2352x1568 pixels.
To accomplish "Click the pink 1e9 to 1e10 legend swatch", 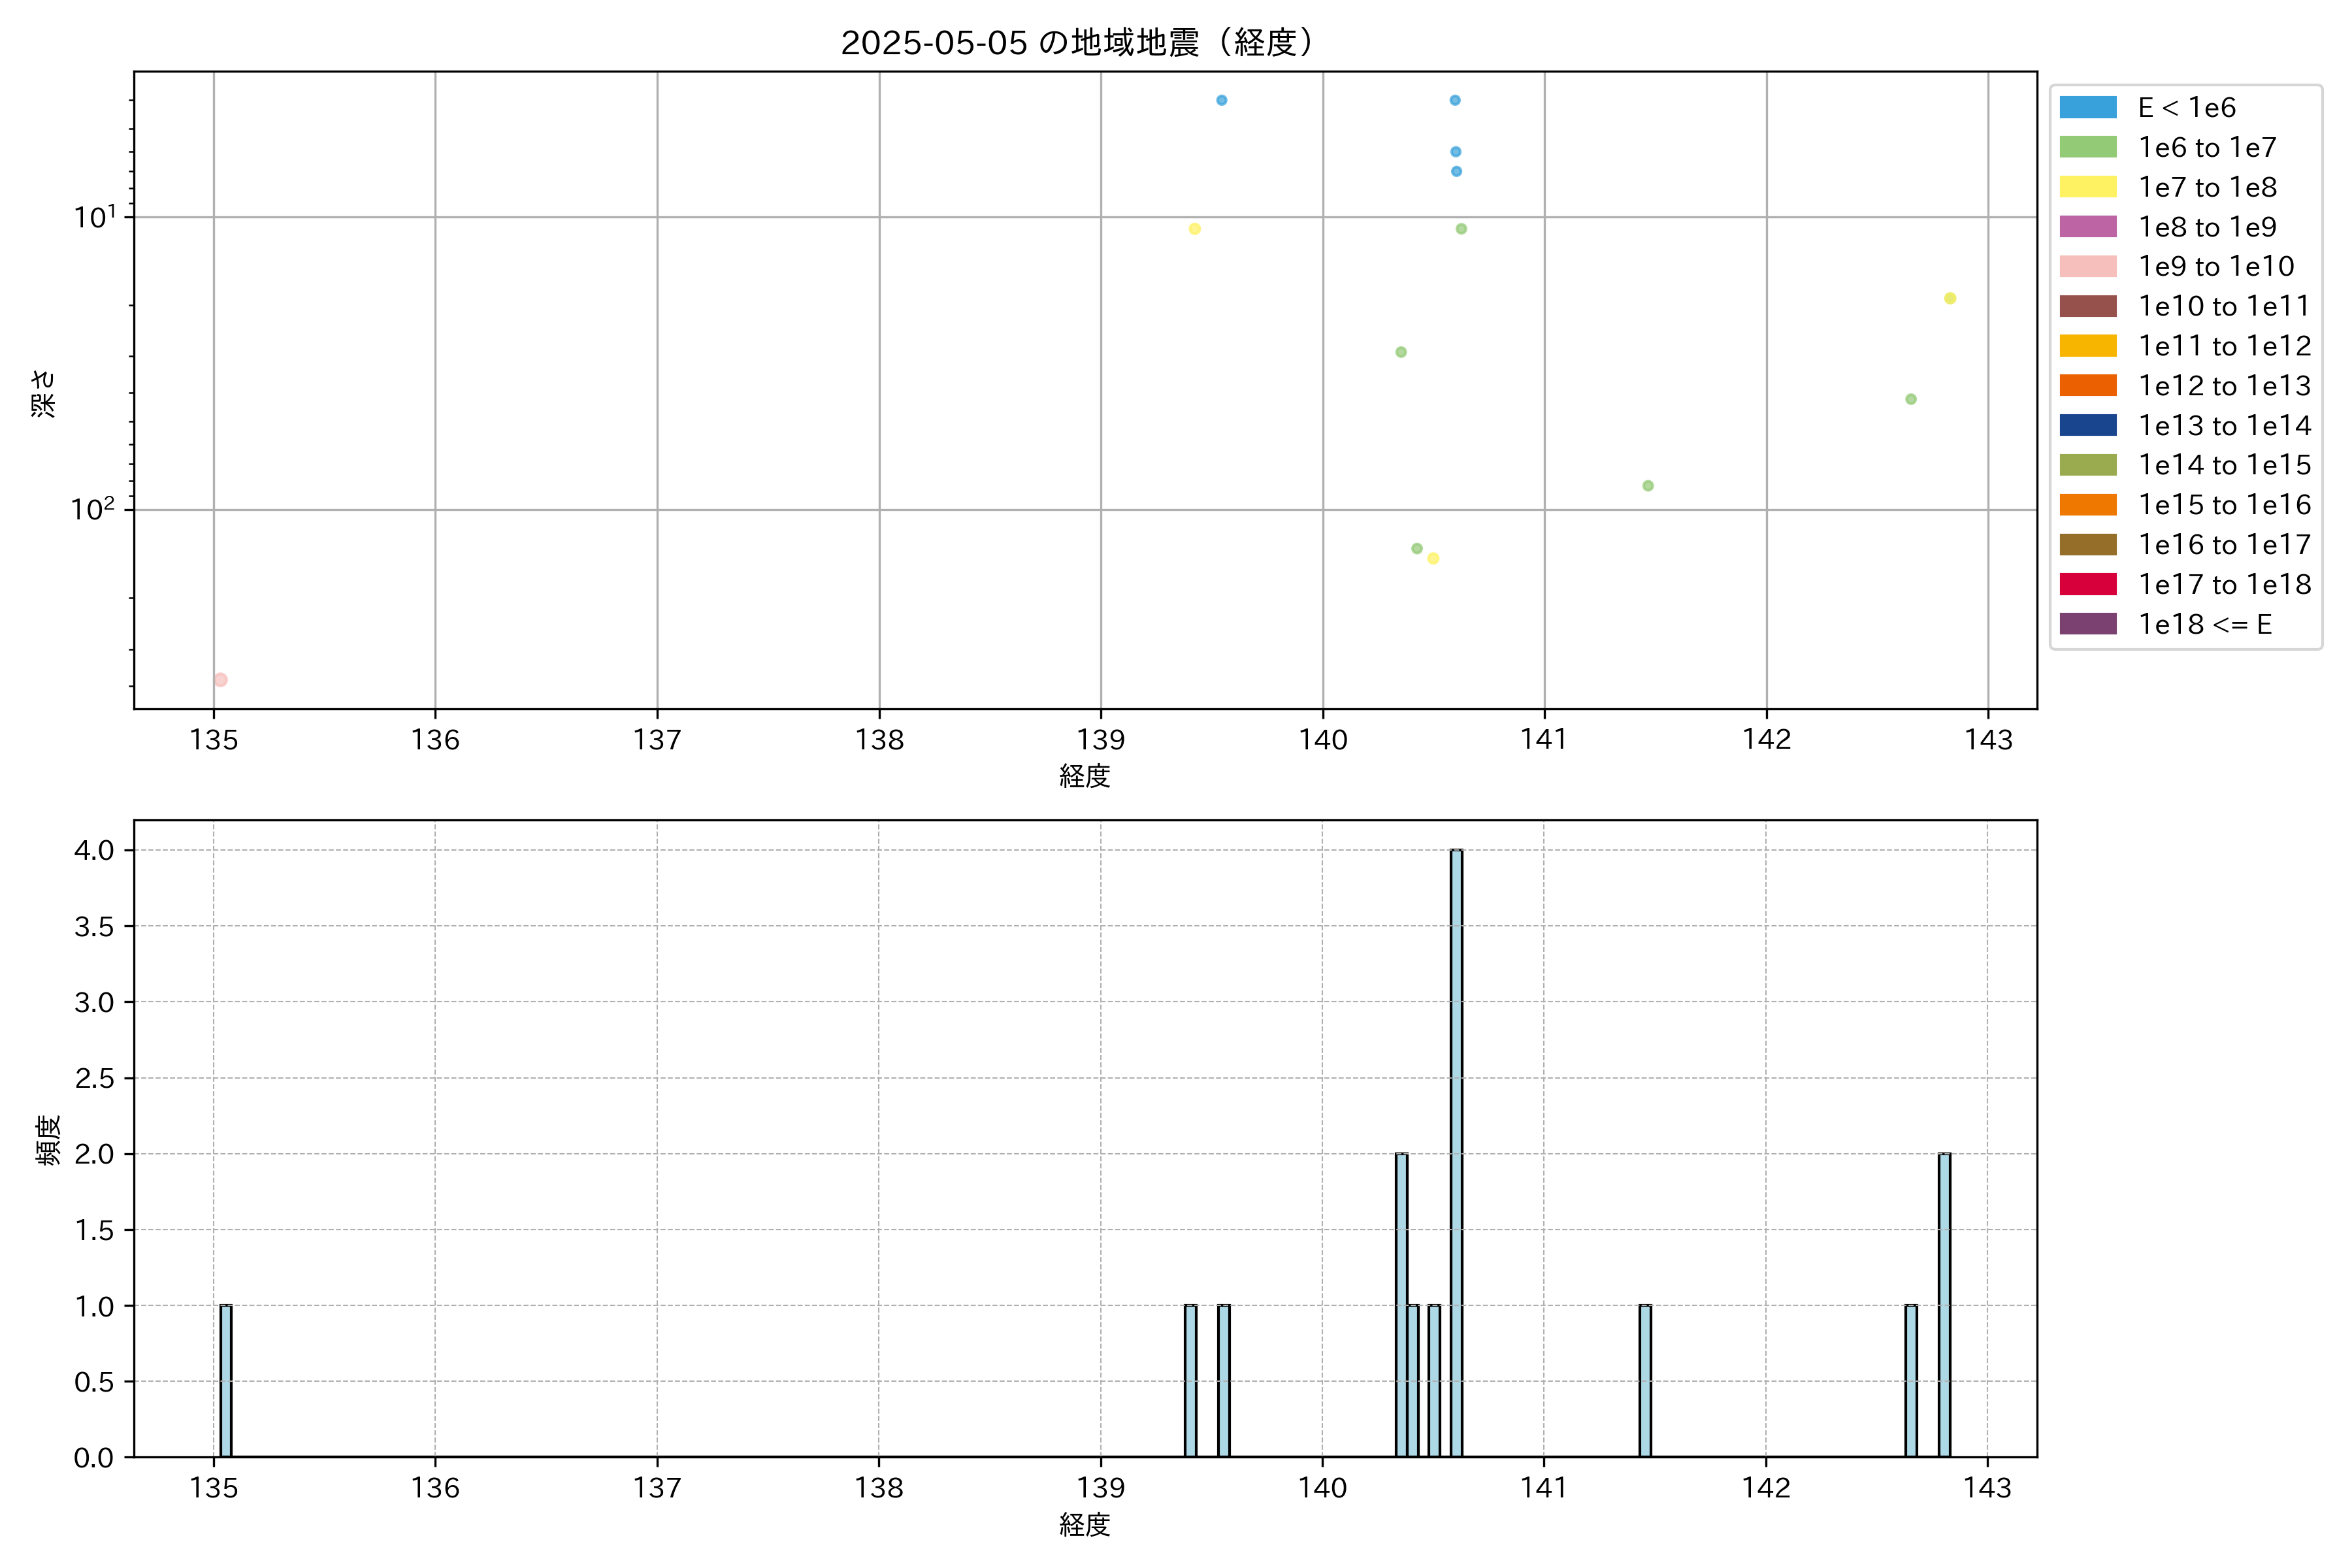I will 2087,266.
